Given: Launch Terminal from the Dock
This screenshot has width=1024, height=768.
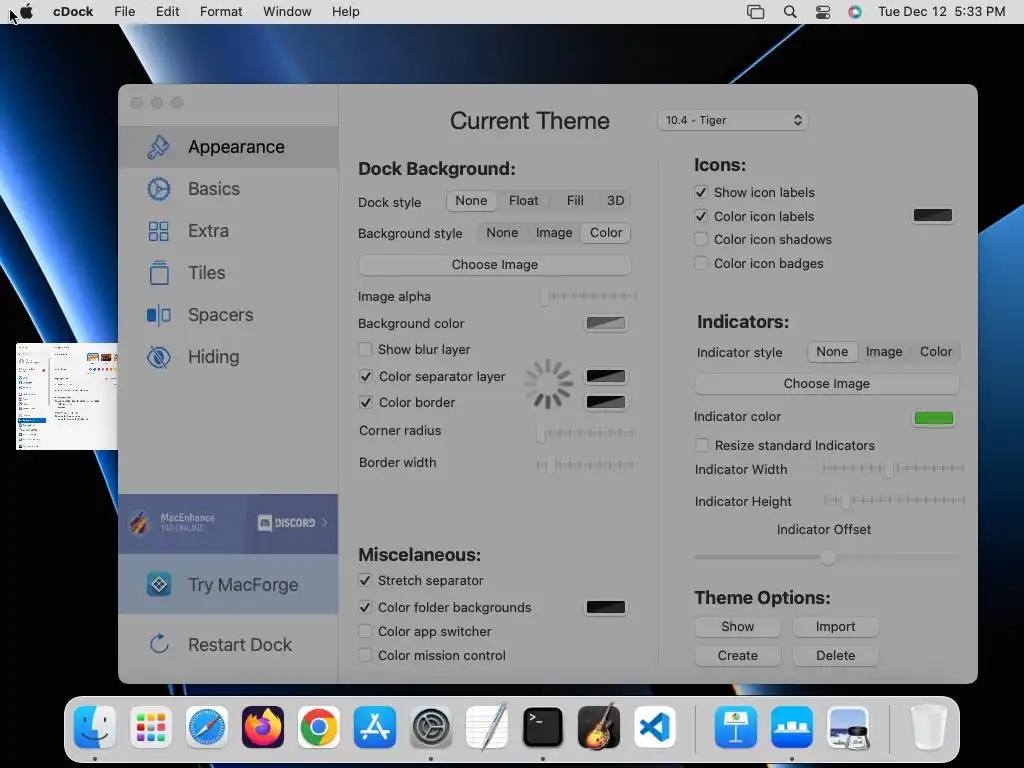Looking at the screenshot, I should pyautogui.click(x=543, y=727).
